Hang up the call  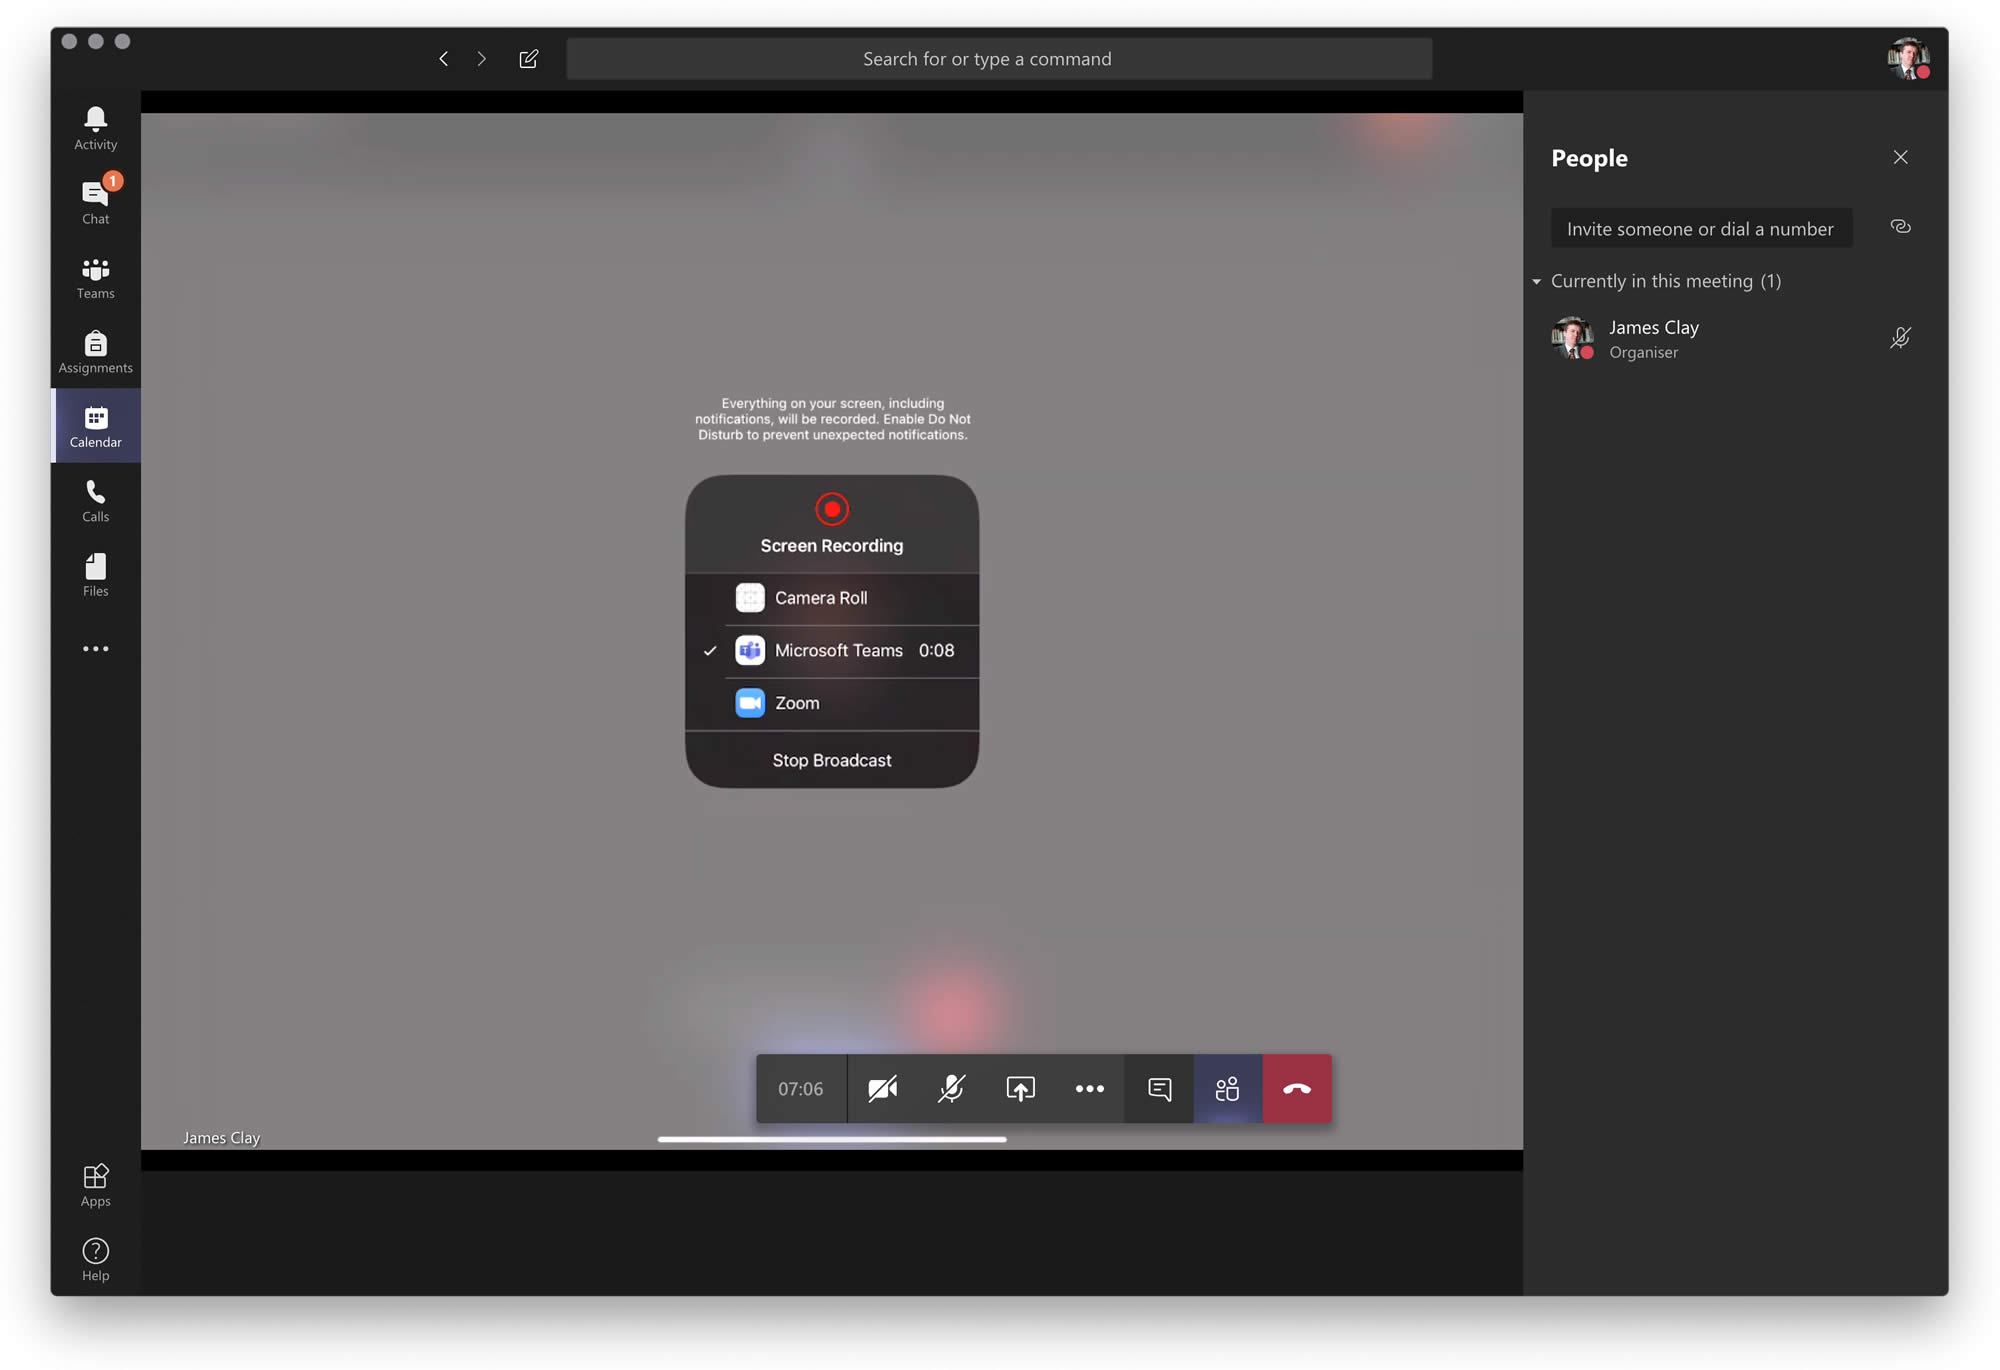(x=1297, y=1088)
